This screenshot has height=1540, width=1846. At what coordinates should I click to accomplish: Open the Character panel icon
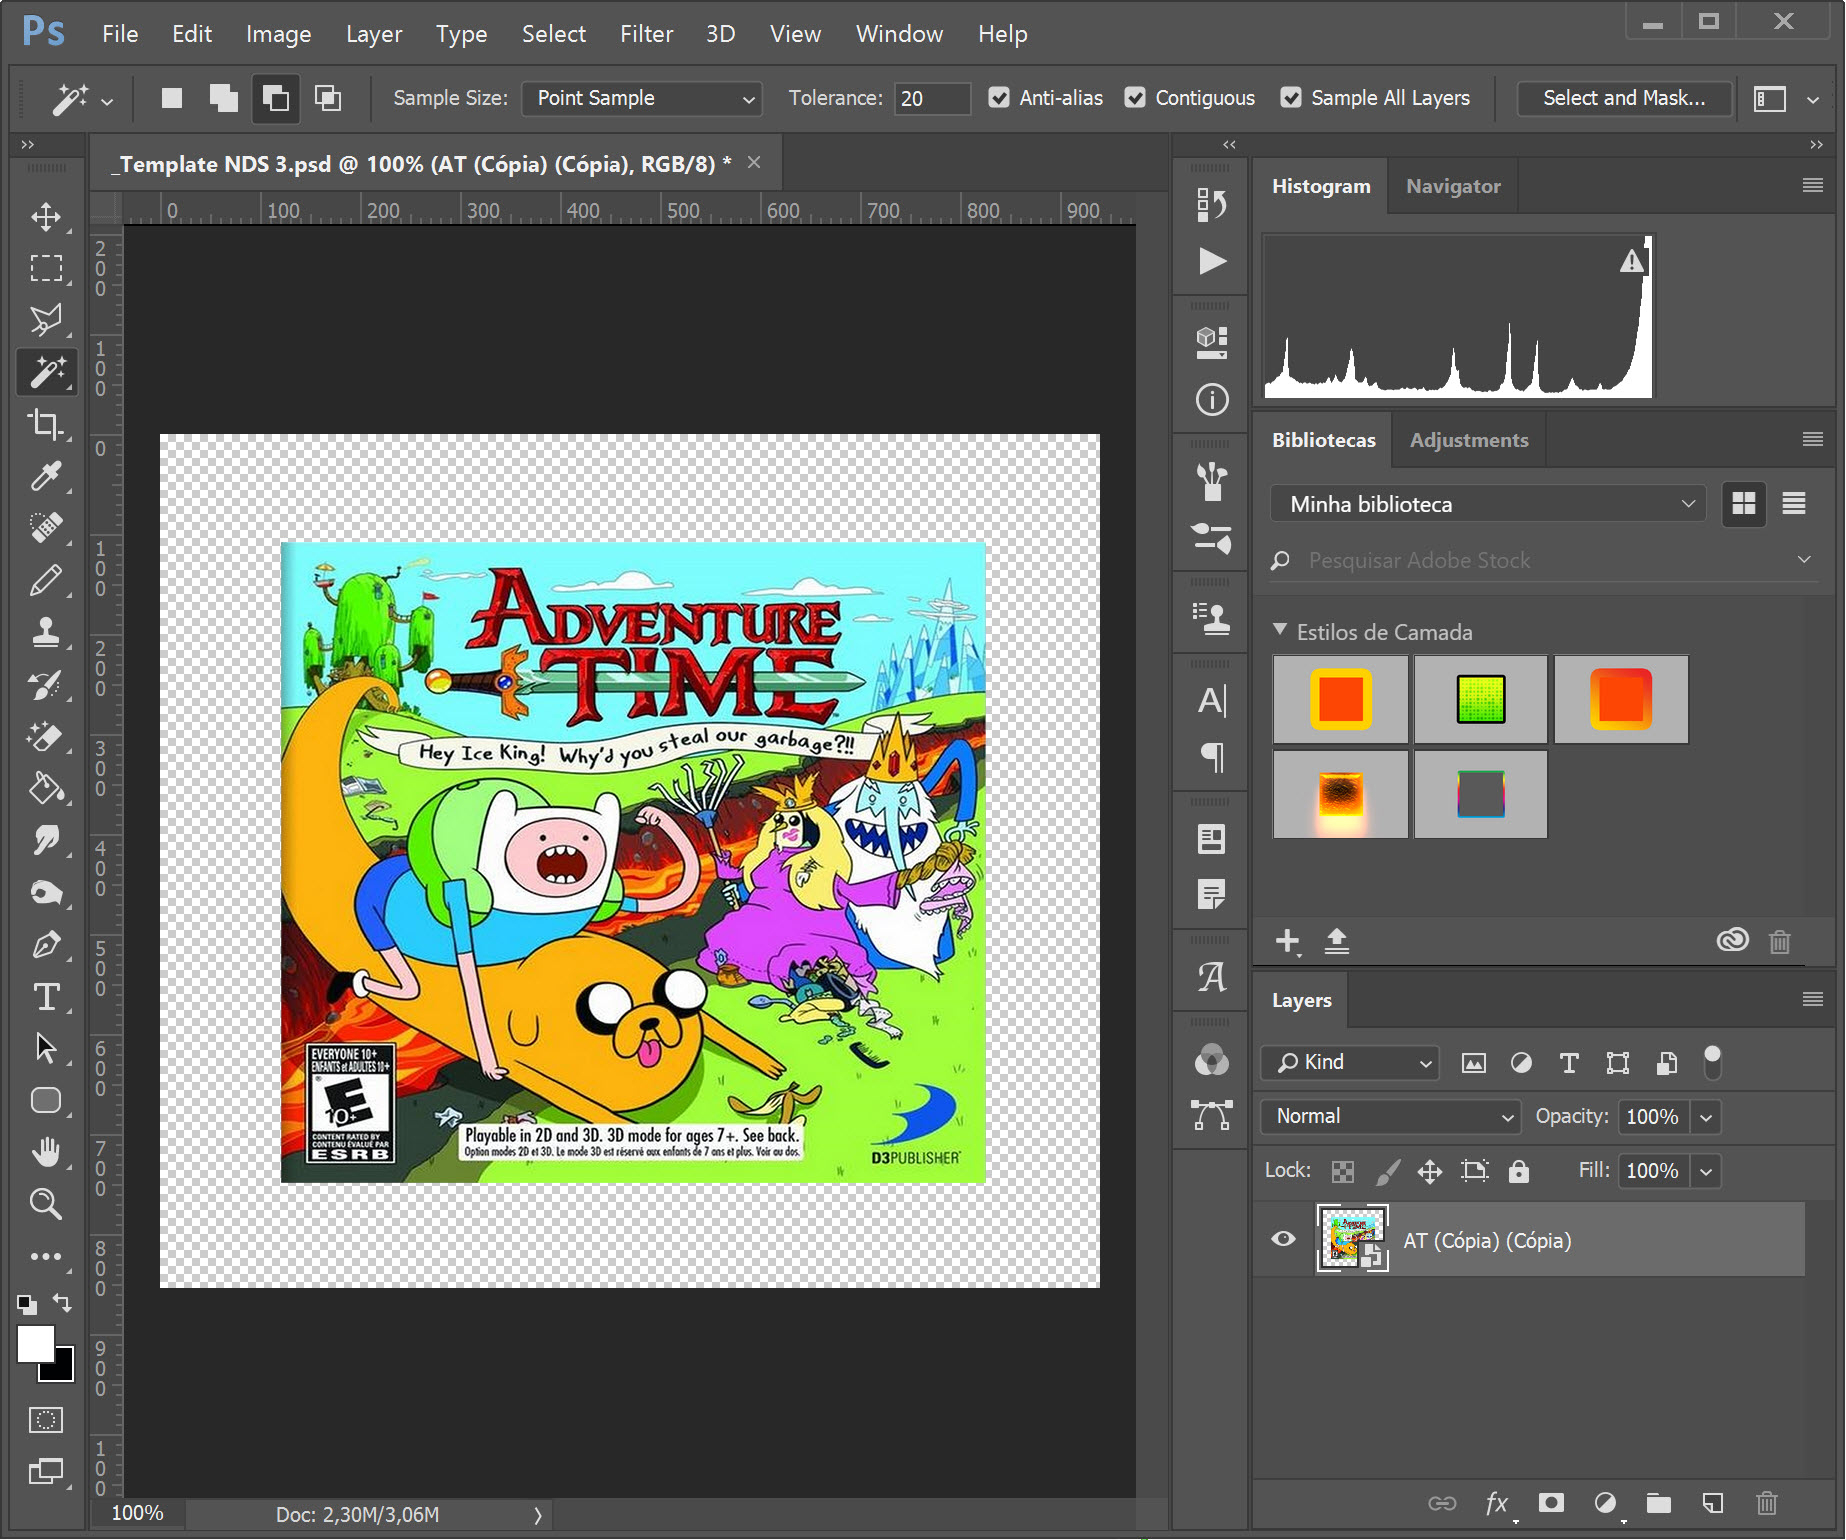tap(1211, 701)
